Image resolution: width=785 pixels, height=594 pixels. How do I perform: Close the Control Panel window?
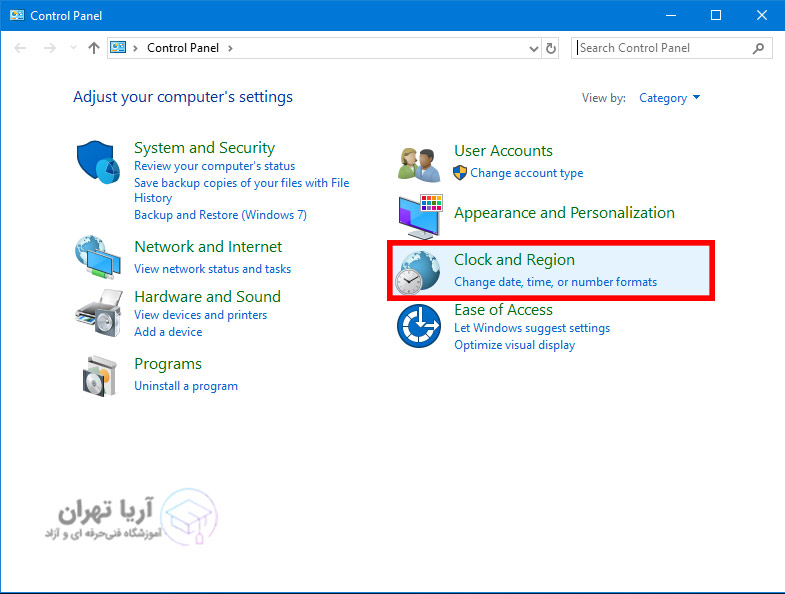click(x=761, y=16)
